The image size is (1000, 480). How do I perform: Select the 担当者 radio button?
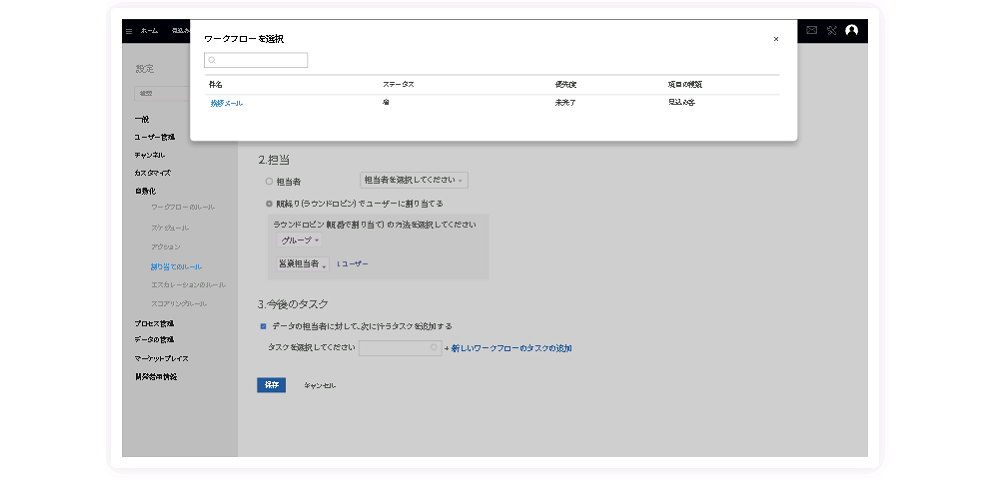pyautogui.click(x=269, y=182)
